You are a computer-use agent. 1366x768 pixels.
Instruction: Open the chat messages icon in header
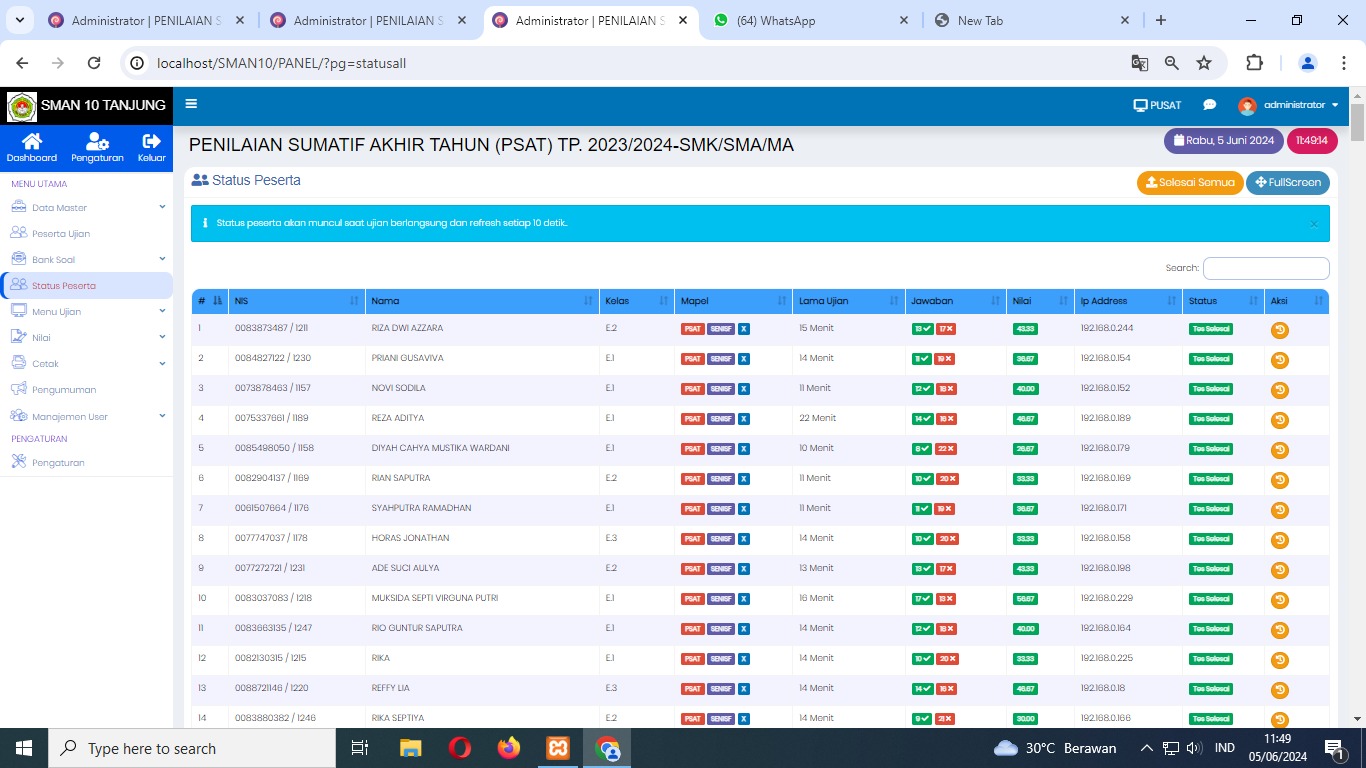click(x=1209, y=105)
